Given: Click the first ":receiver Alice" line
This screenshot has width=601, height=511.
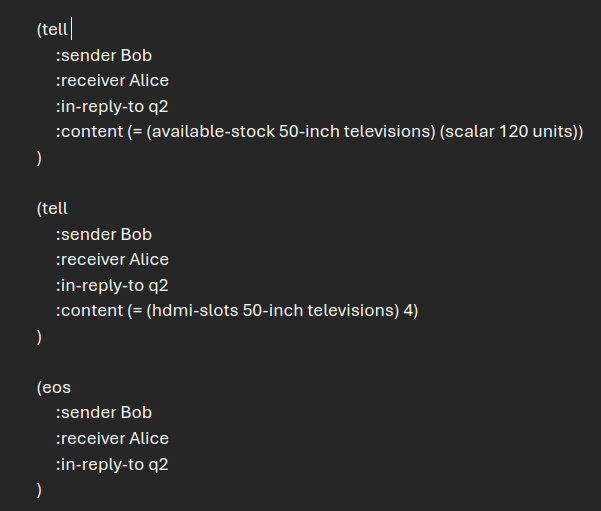Looking at the screenshot, I should pyautogui.click(x=112, y=81).
